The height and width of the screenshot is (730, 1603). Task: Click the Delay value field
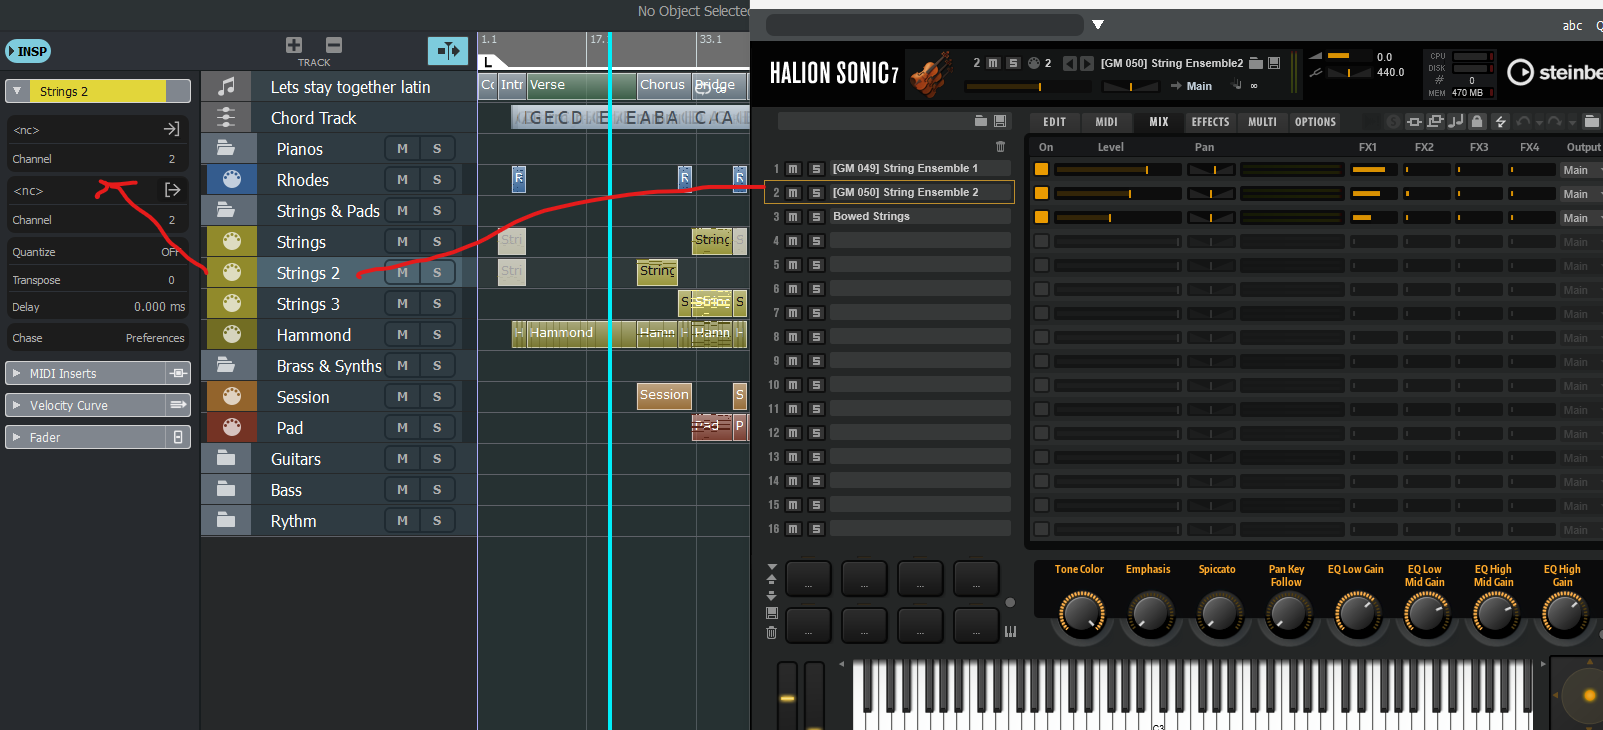pyautogui.click(x=160, y=307)
